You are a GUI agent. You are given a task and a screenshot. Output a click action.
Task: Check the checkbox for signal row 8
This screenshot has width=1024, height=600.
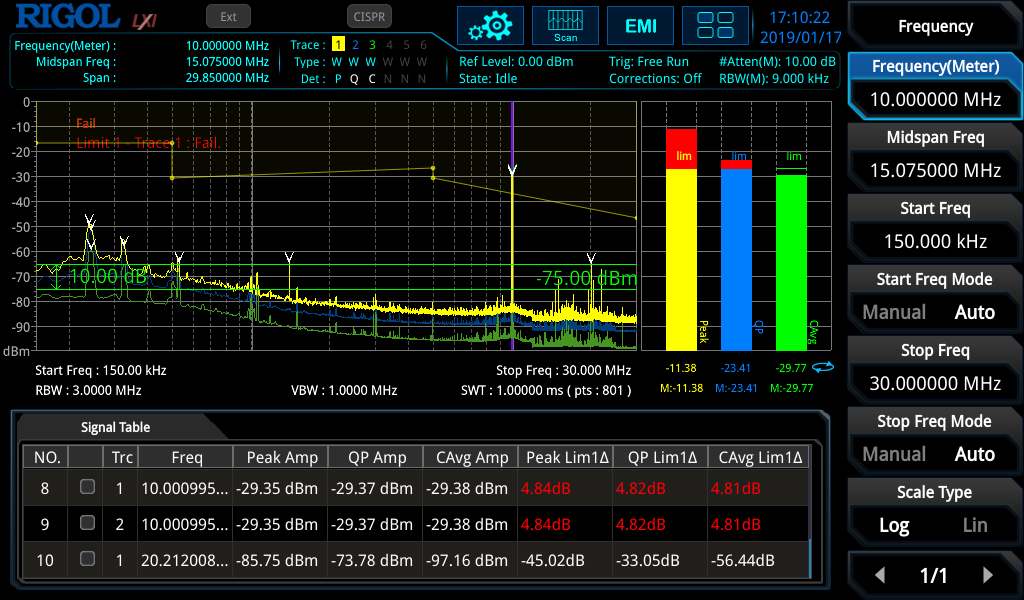(x=87, y=486)
